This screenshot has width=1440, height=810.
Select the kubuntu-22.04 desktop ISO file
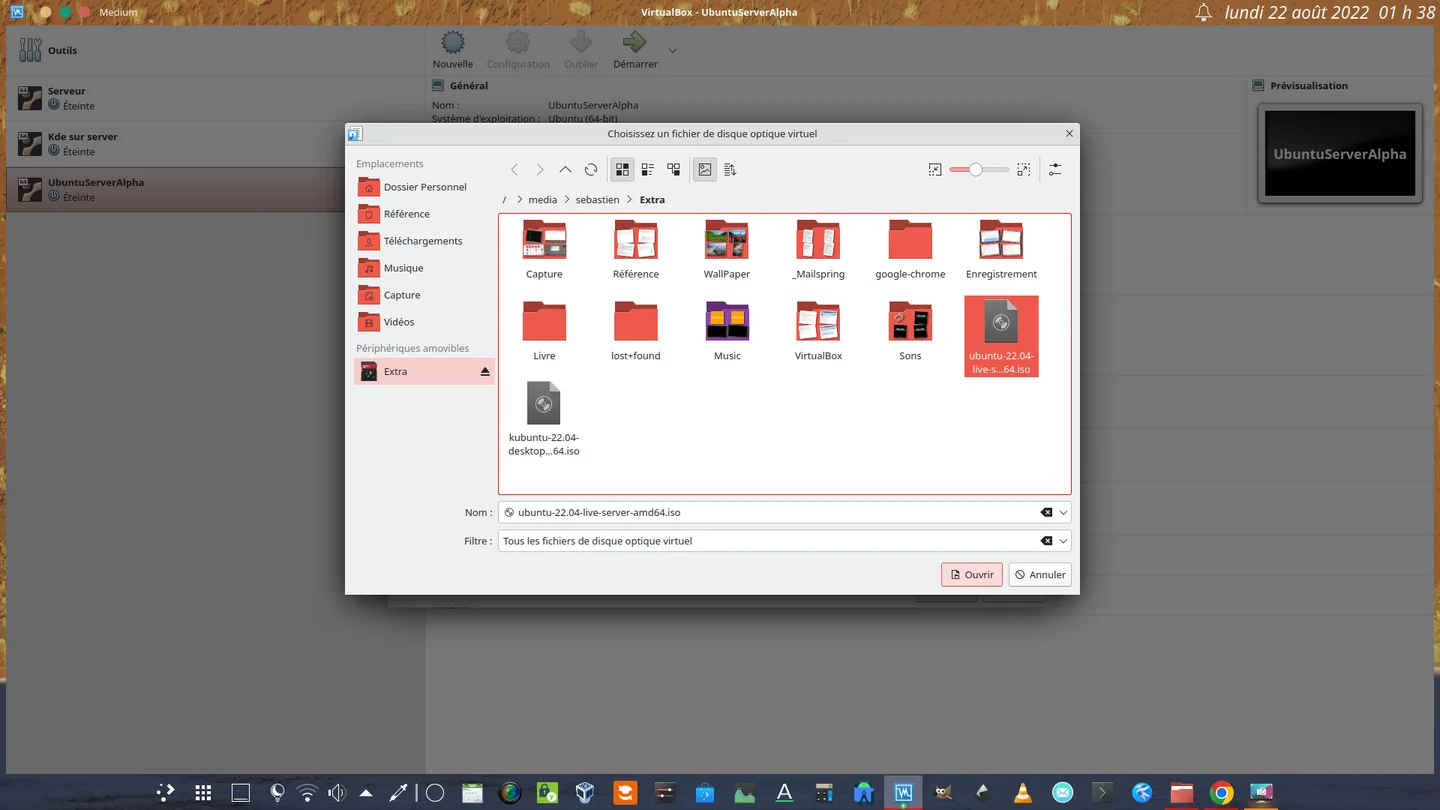click(x=544, y=418)
